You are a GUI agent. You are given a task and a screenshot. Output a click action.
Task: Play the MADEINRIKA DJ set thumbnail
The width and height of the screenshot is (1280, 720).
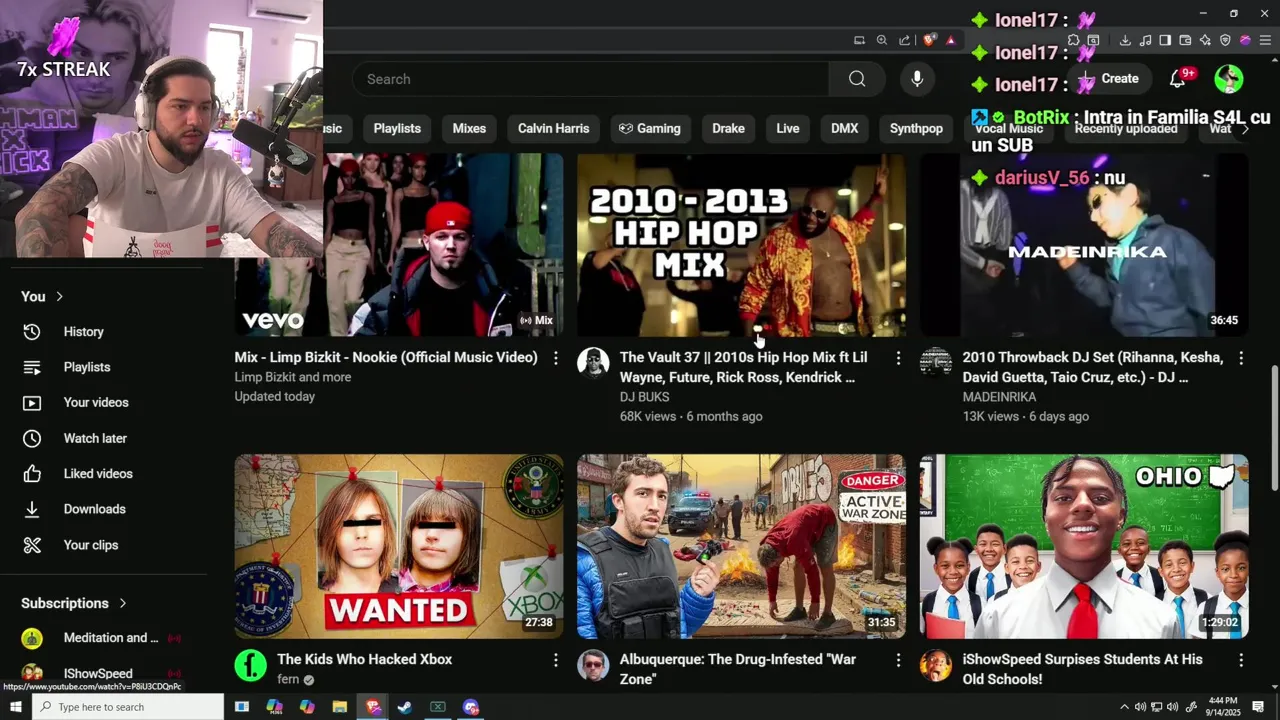(1084, 244)
